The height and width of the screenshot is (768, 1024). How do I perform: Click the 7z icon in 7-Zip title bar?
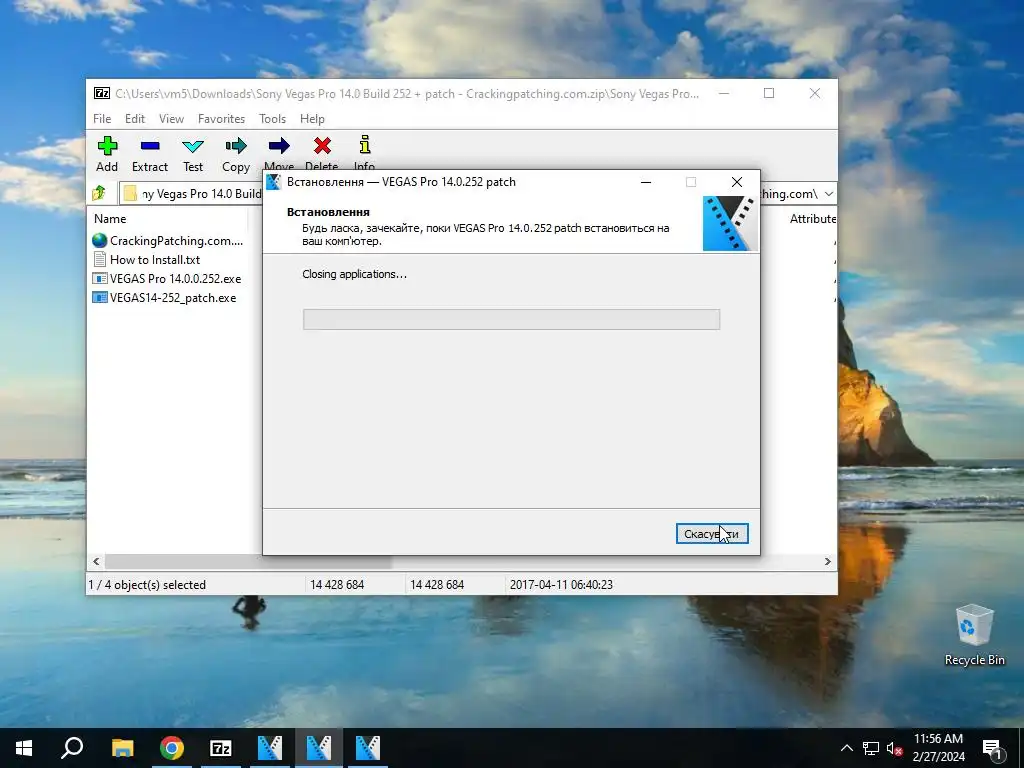(102, 93)
